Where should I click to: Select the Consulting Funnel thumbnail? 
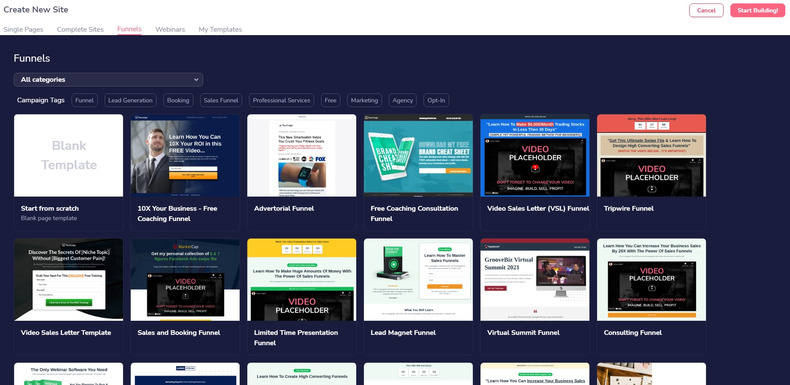click(x=651, y=280)
